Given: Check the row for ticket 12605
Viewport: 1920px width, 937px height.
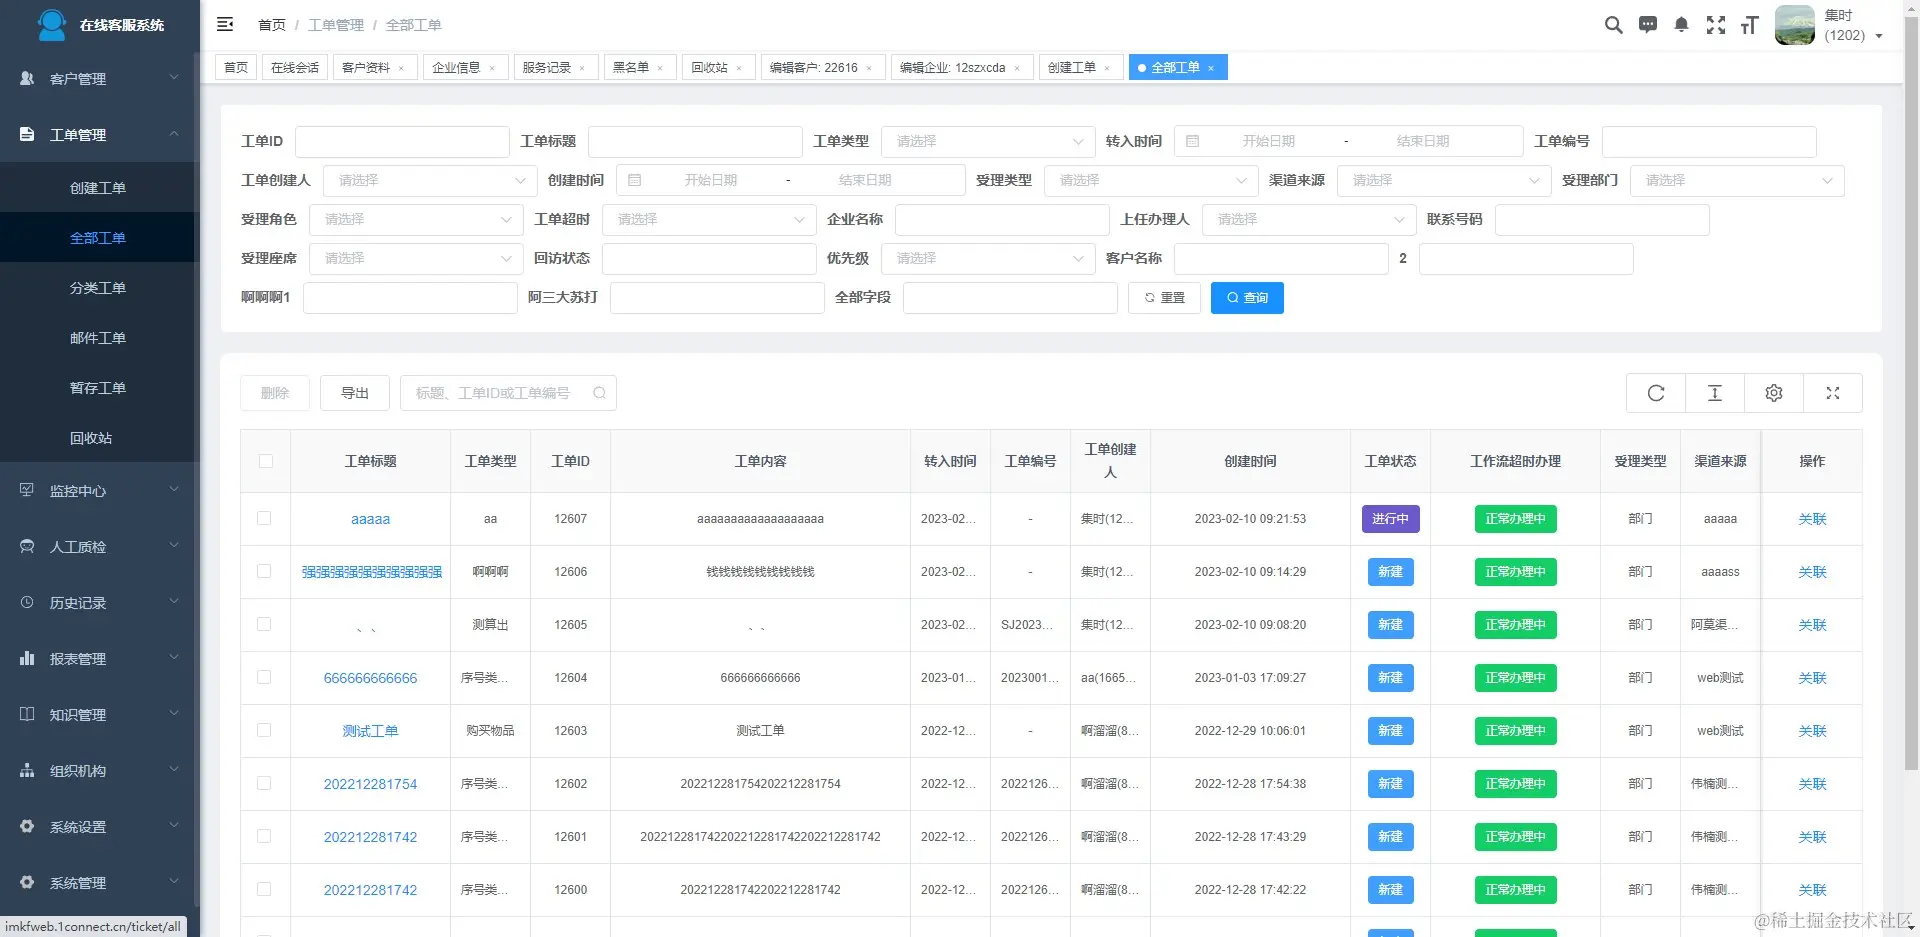Looking at the screenshot, I should click(264, 624).
